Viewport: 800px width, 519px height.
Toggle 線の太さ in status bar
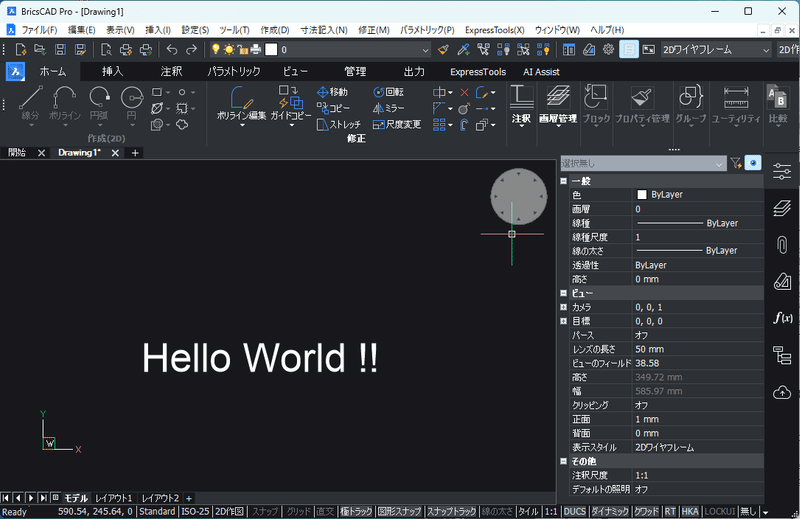pyautogui.click(x=497, y=511)
